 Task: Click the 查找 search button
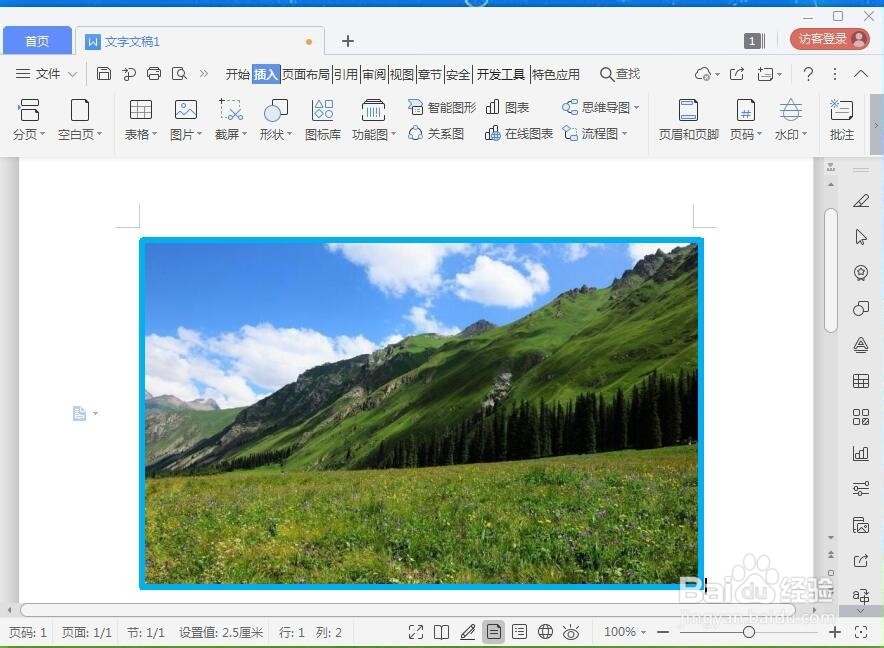tap(620, 74)
